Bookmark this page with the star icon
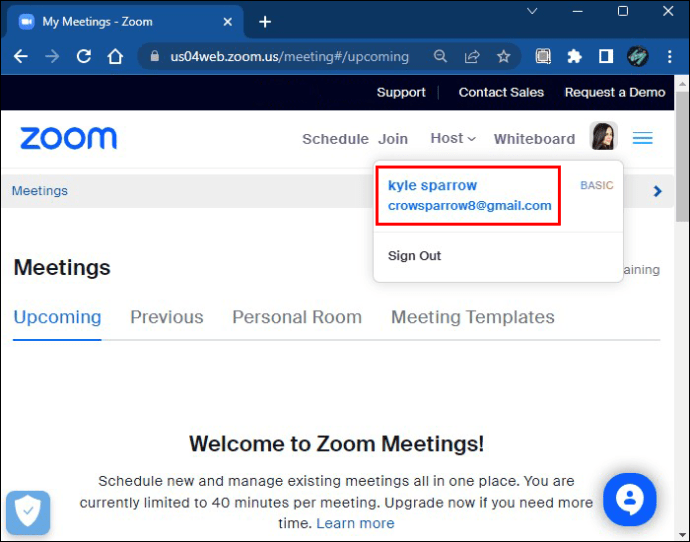This screenshot has width=690, height=542. (503, 56)
